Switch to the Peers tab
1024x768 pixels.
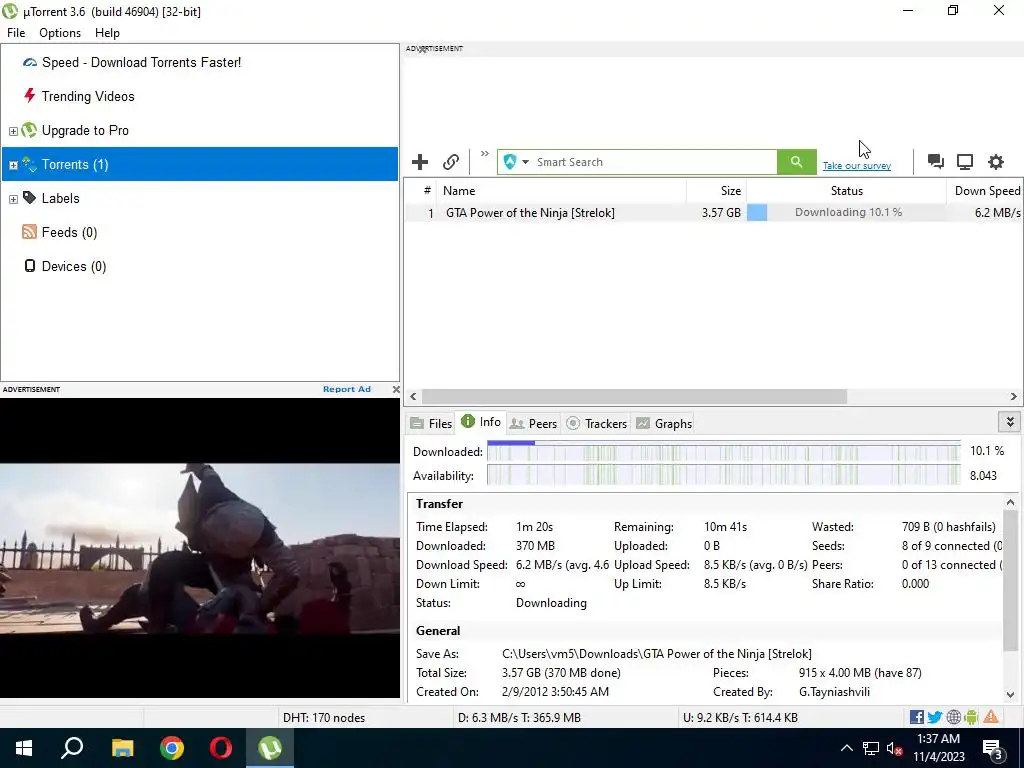click(x=534, y=423)
